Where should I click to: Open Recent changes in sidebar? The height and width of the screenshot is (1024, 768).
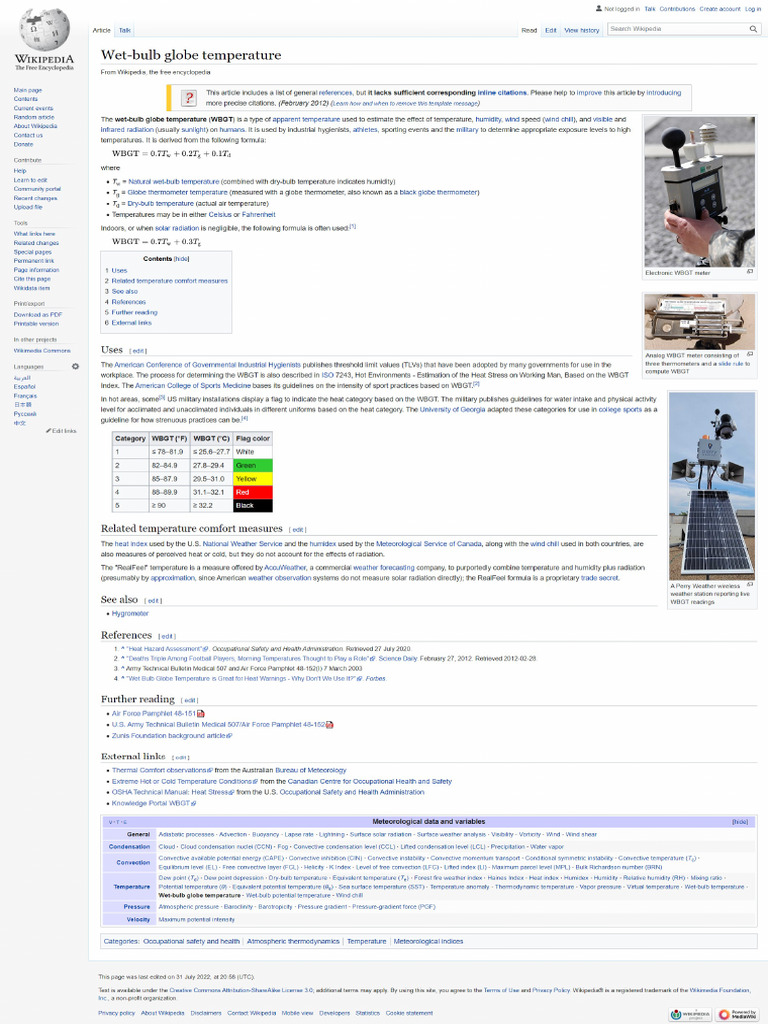[35, 198]
